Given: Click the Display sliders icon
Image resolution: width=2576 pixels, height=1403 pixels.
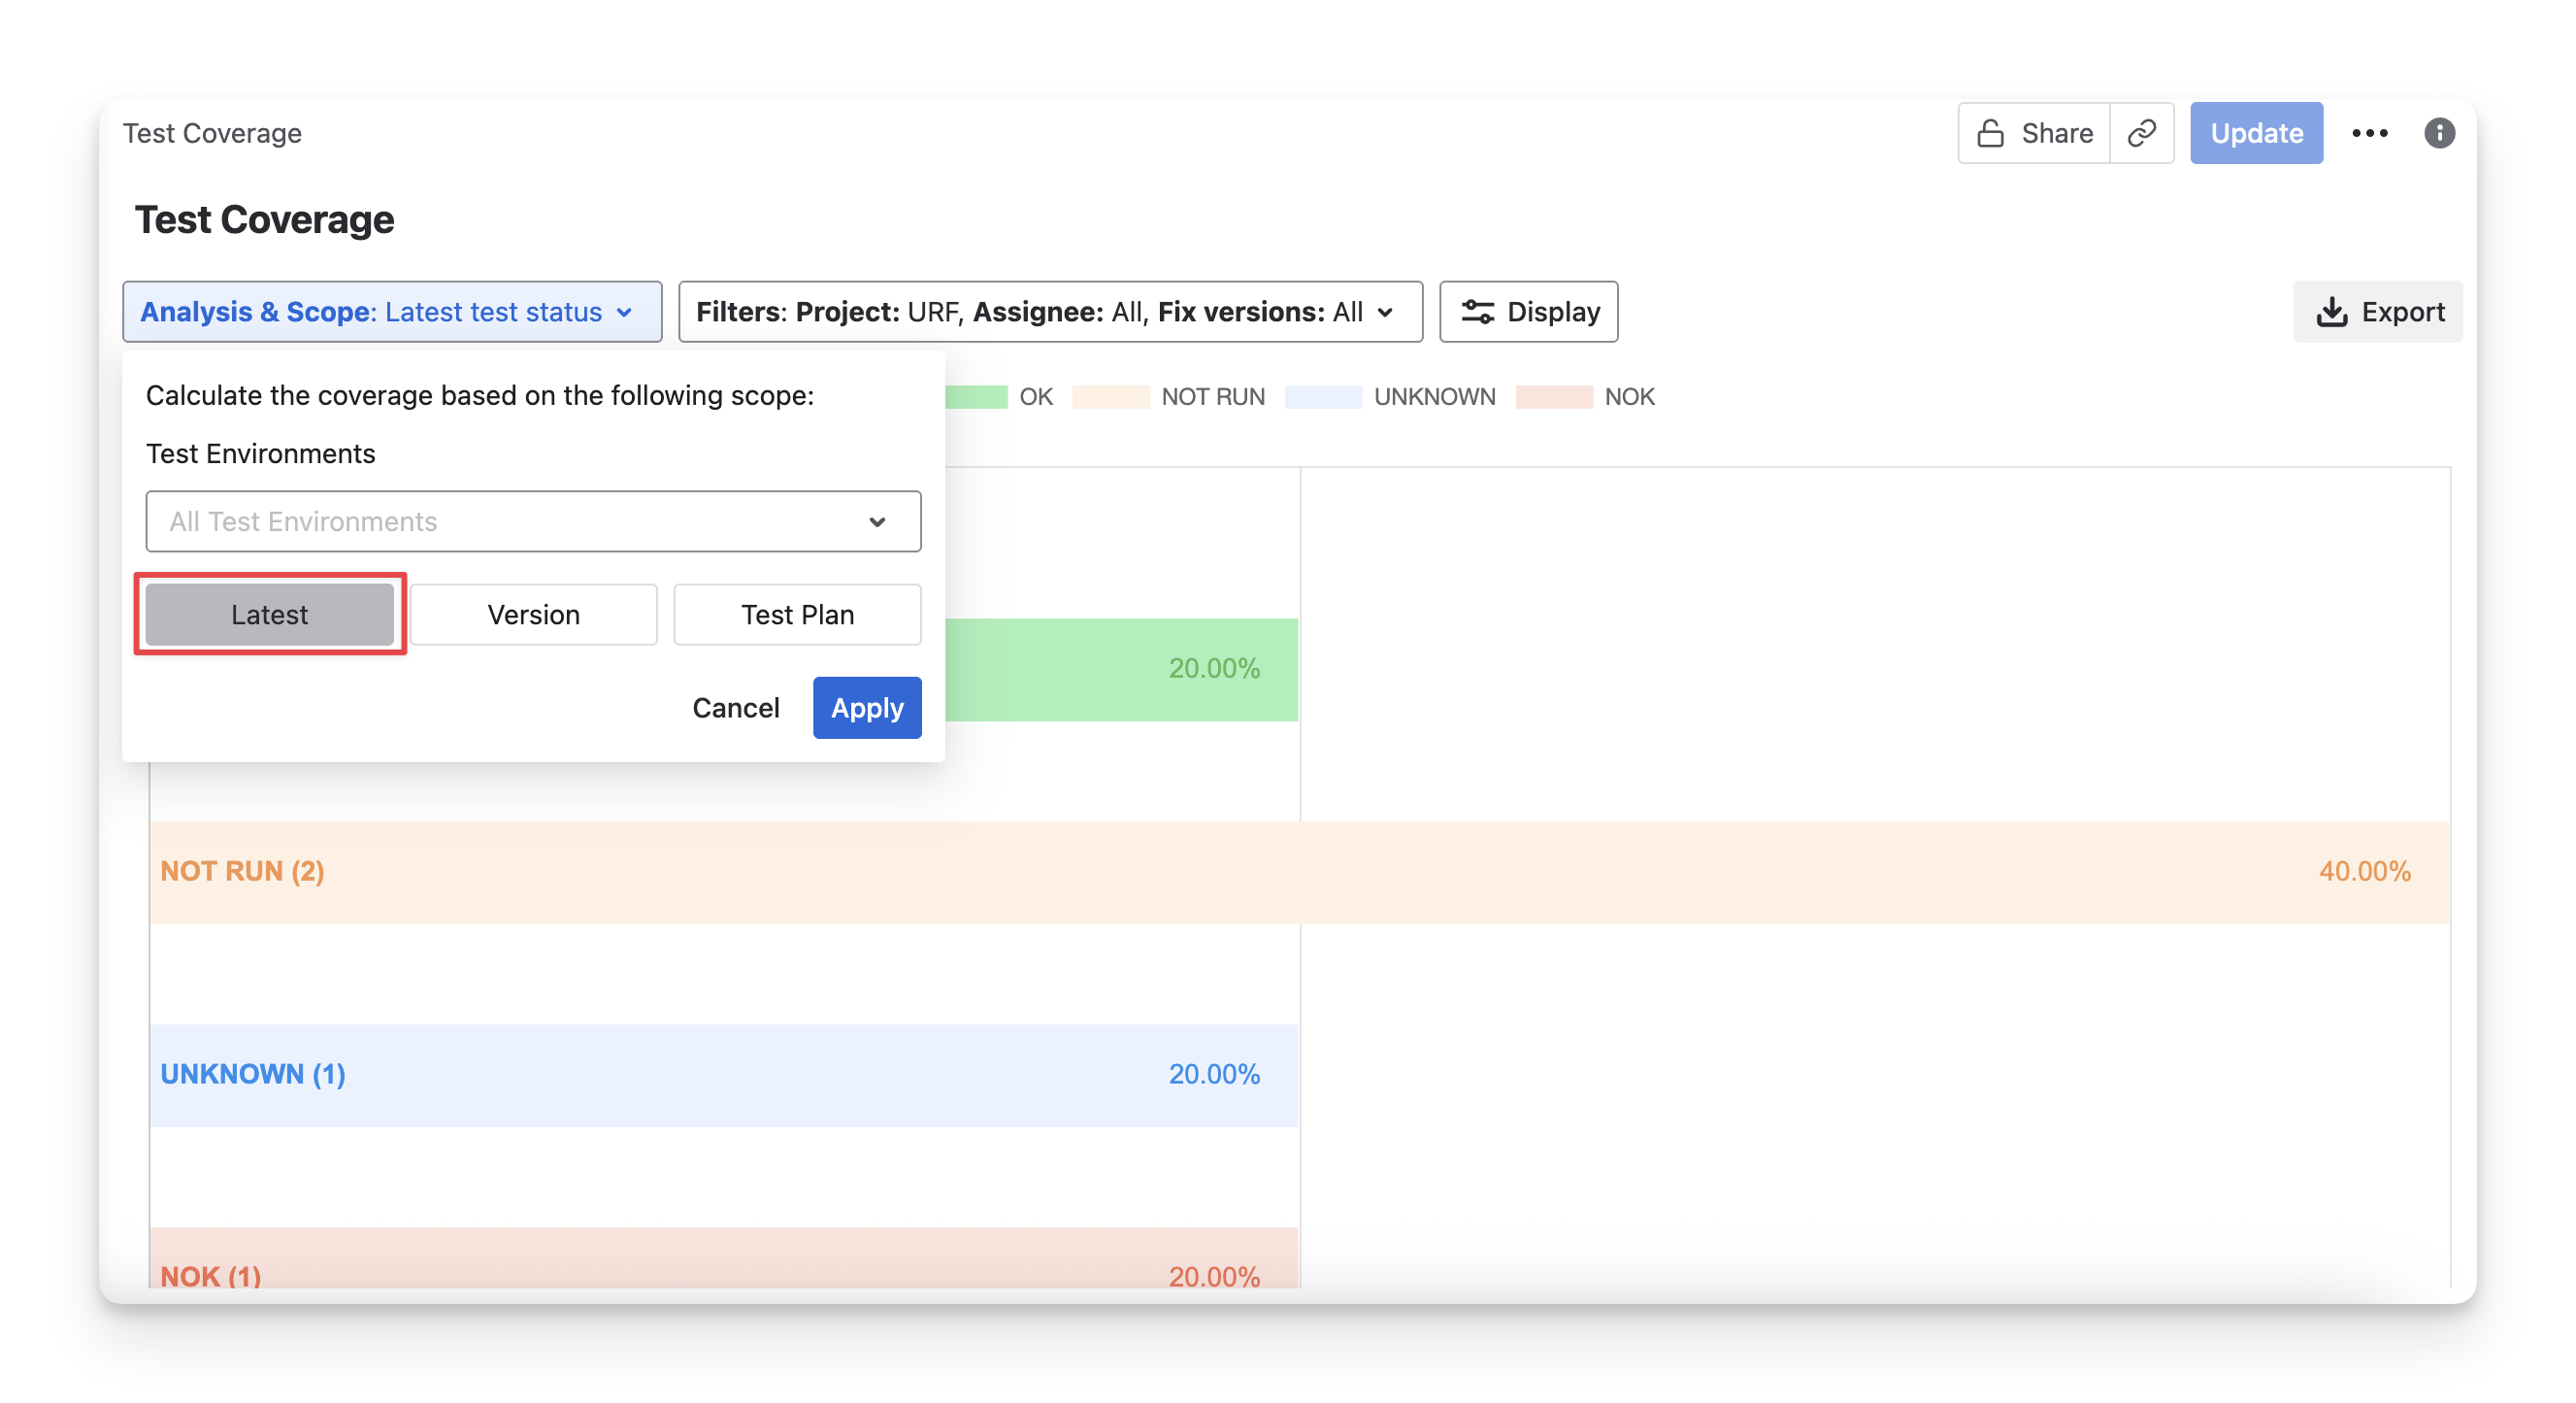Looking at the screenshot, I should (x=1477, y=312).
